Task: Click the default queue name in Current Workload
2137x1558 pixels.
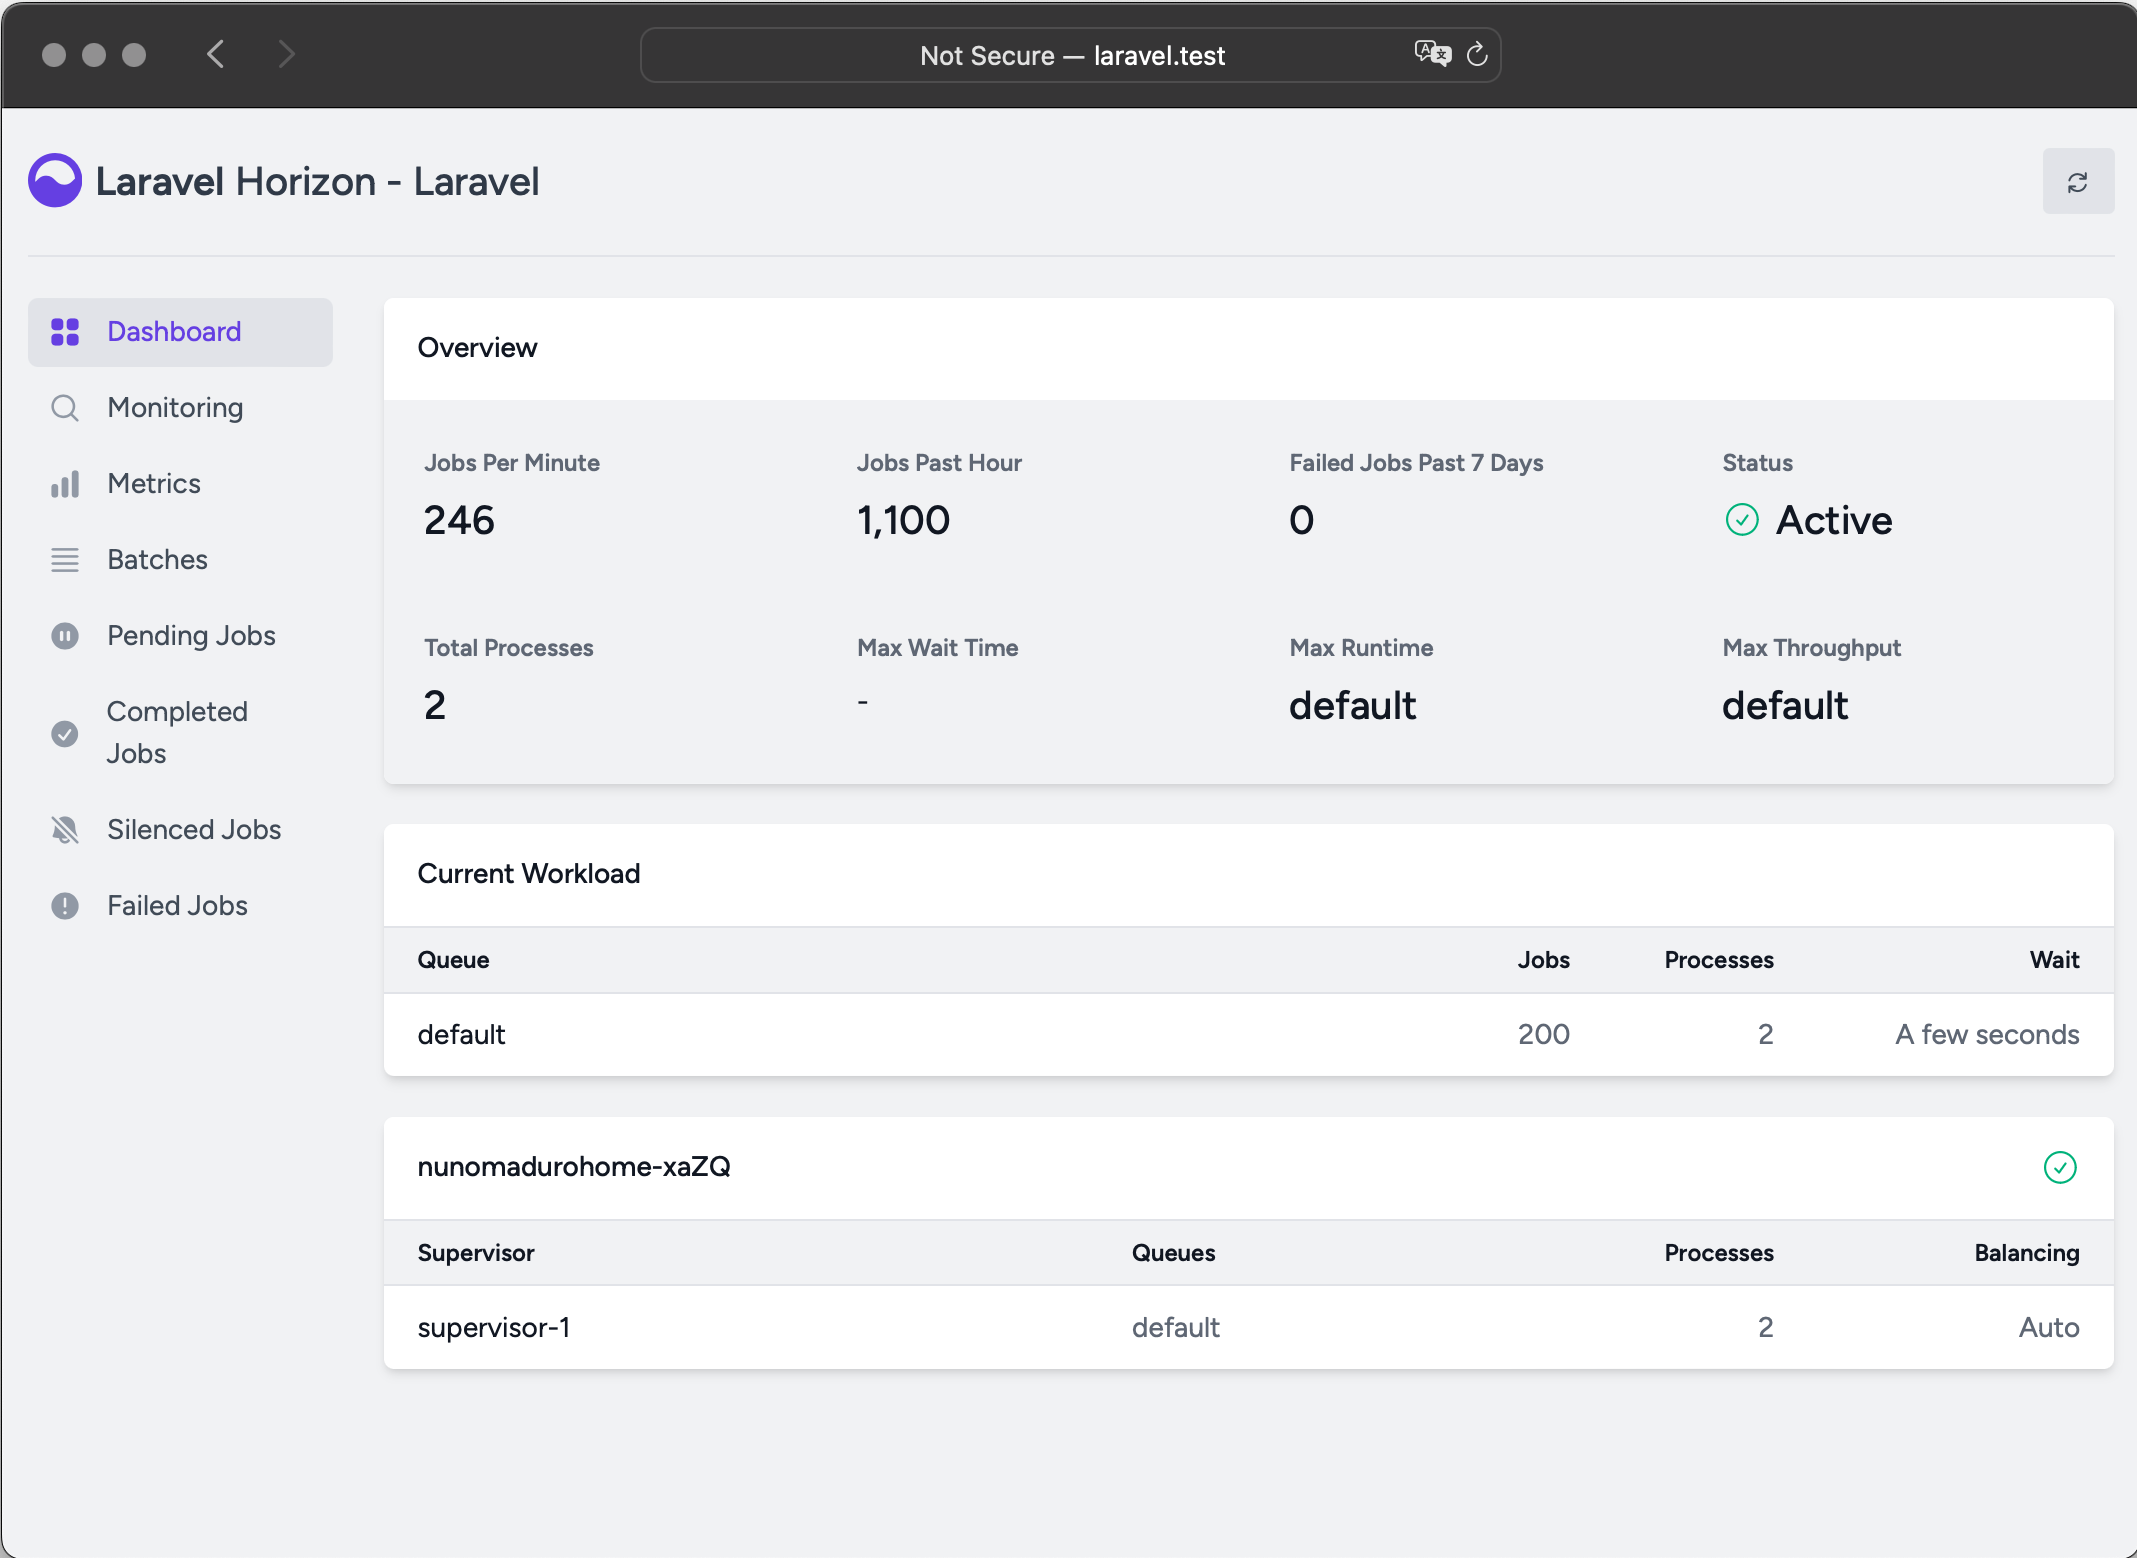Action: point(461,1034)
